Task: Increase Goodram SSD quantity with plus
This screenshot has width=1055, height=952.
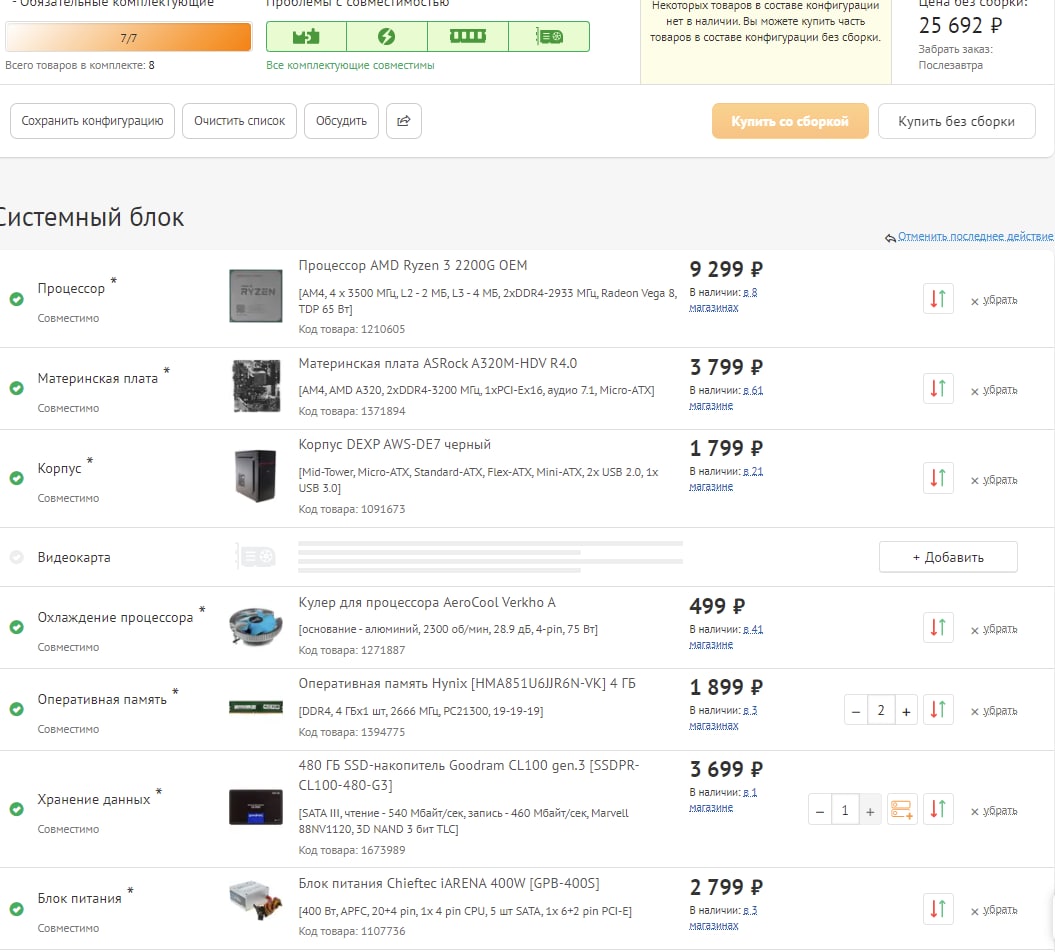Action: coord(870,811)
